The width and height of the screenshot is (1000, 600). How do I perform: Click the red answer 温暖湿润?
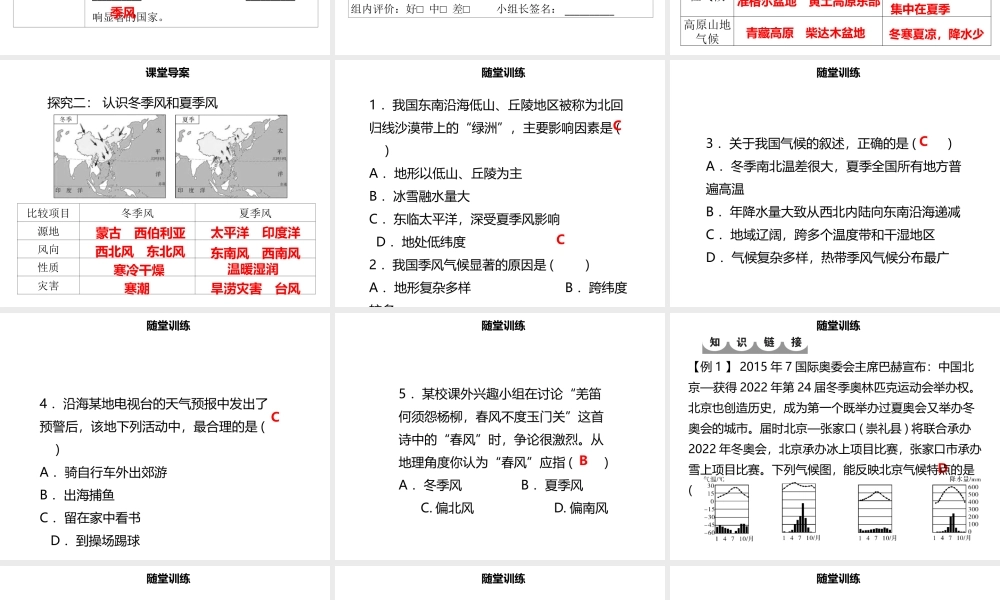(x=253, y=269)
